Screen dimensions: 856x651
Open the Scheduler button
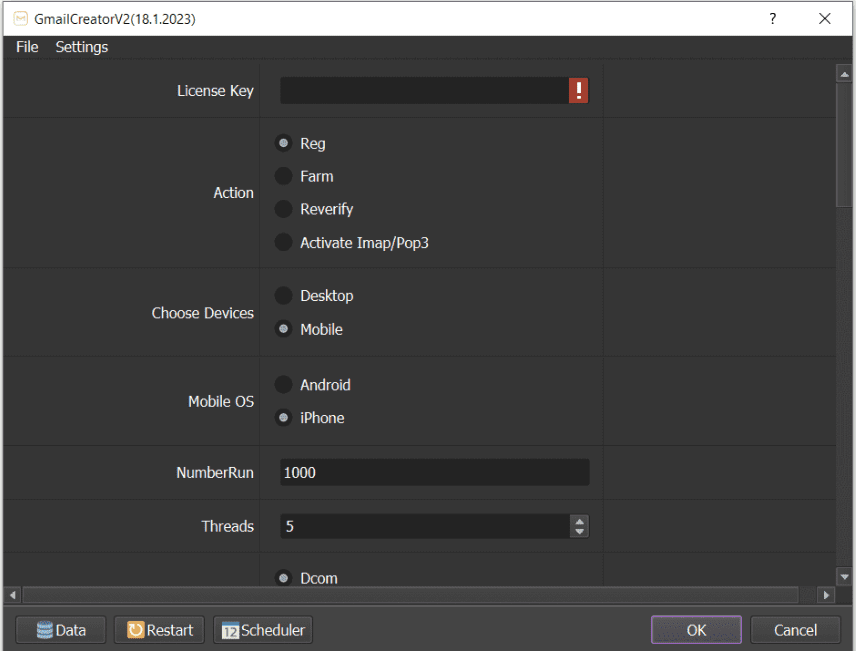[x=263, y=630]
